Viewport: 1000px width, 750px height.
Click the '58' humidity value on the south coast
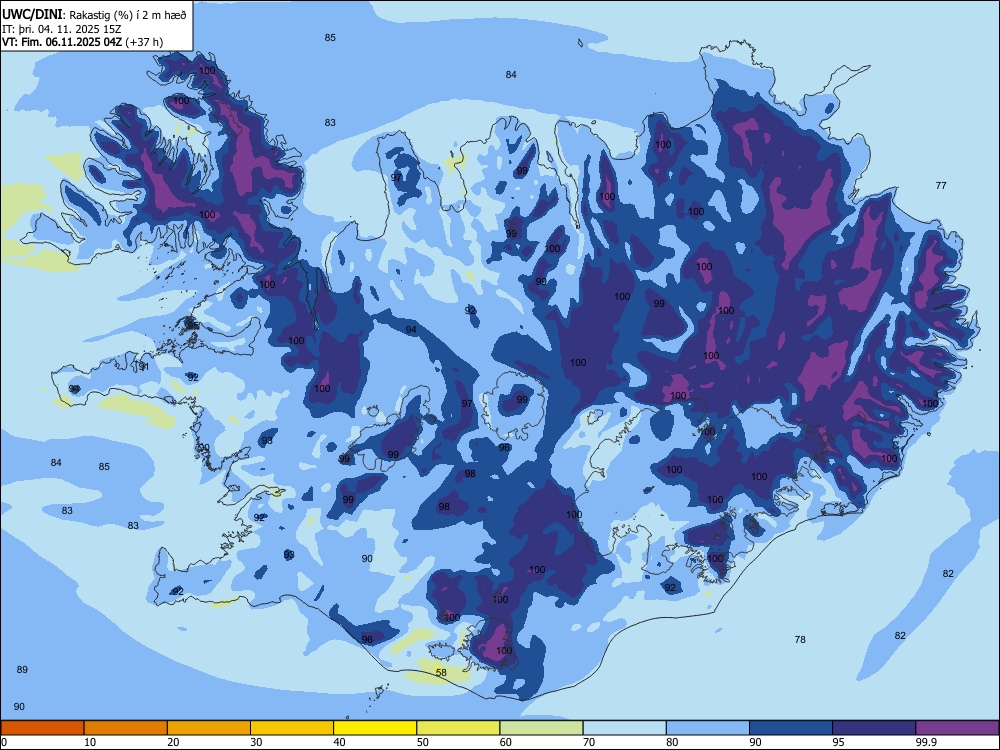[441, 672]
